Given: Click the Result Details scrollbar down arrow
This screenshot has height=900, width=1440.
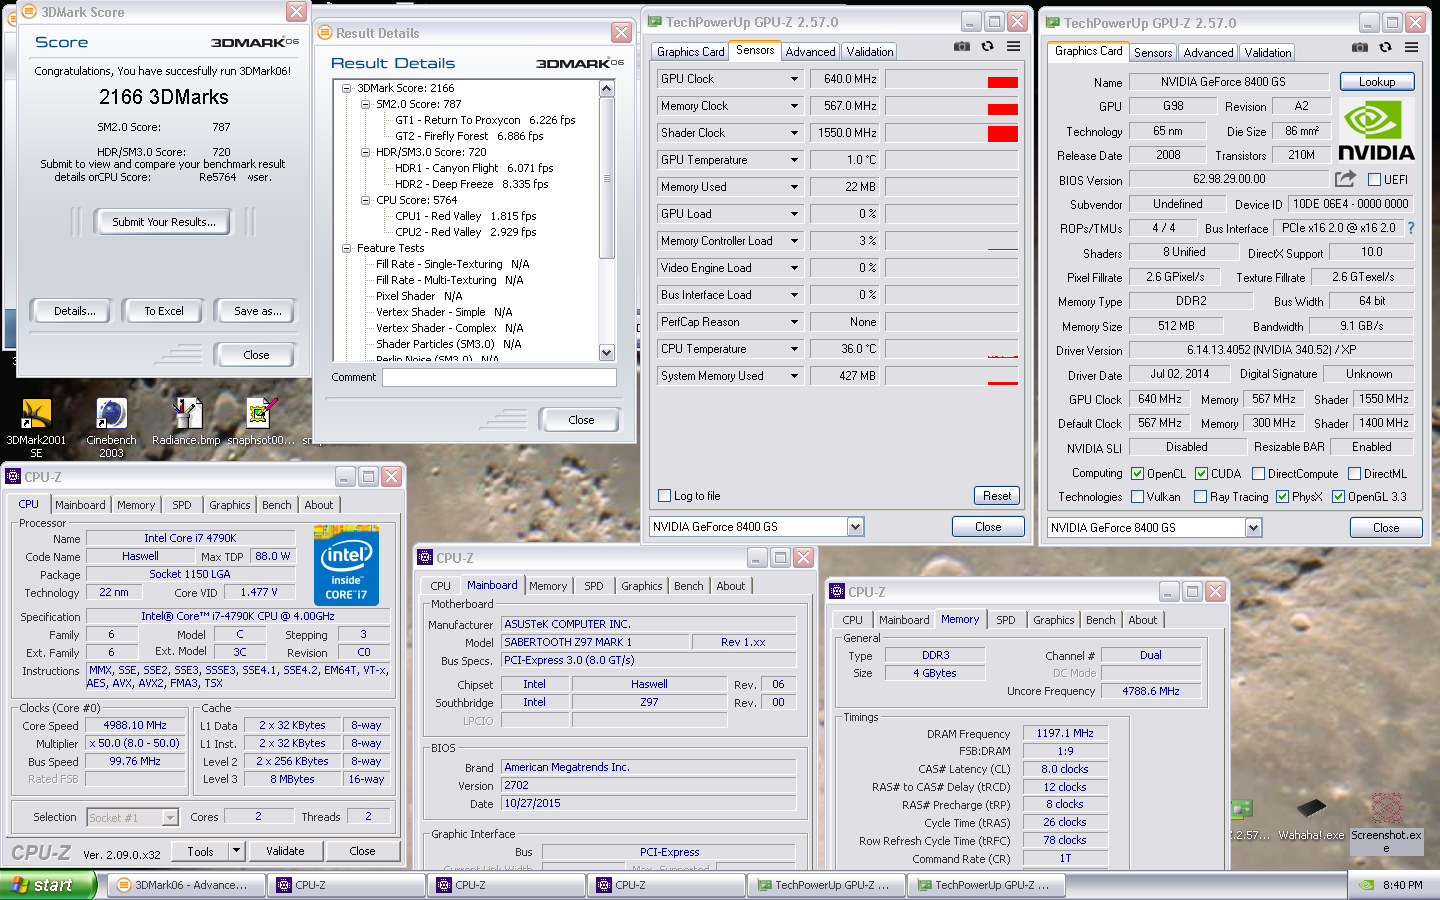Looking at the screenshot, I should pyautogui.click(x=606, y=352).
